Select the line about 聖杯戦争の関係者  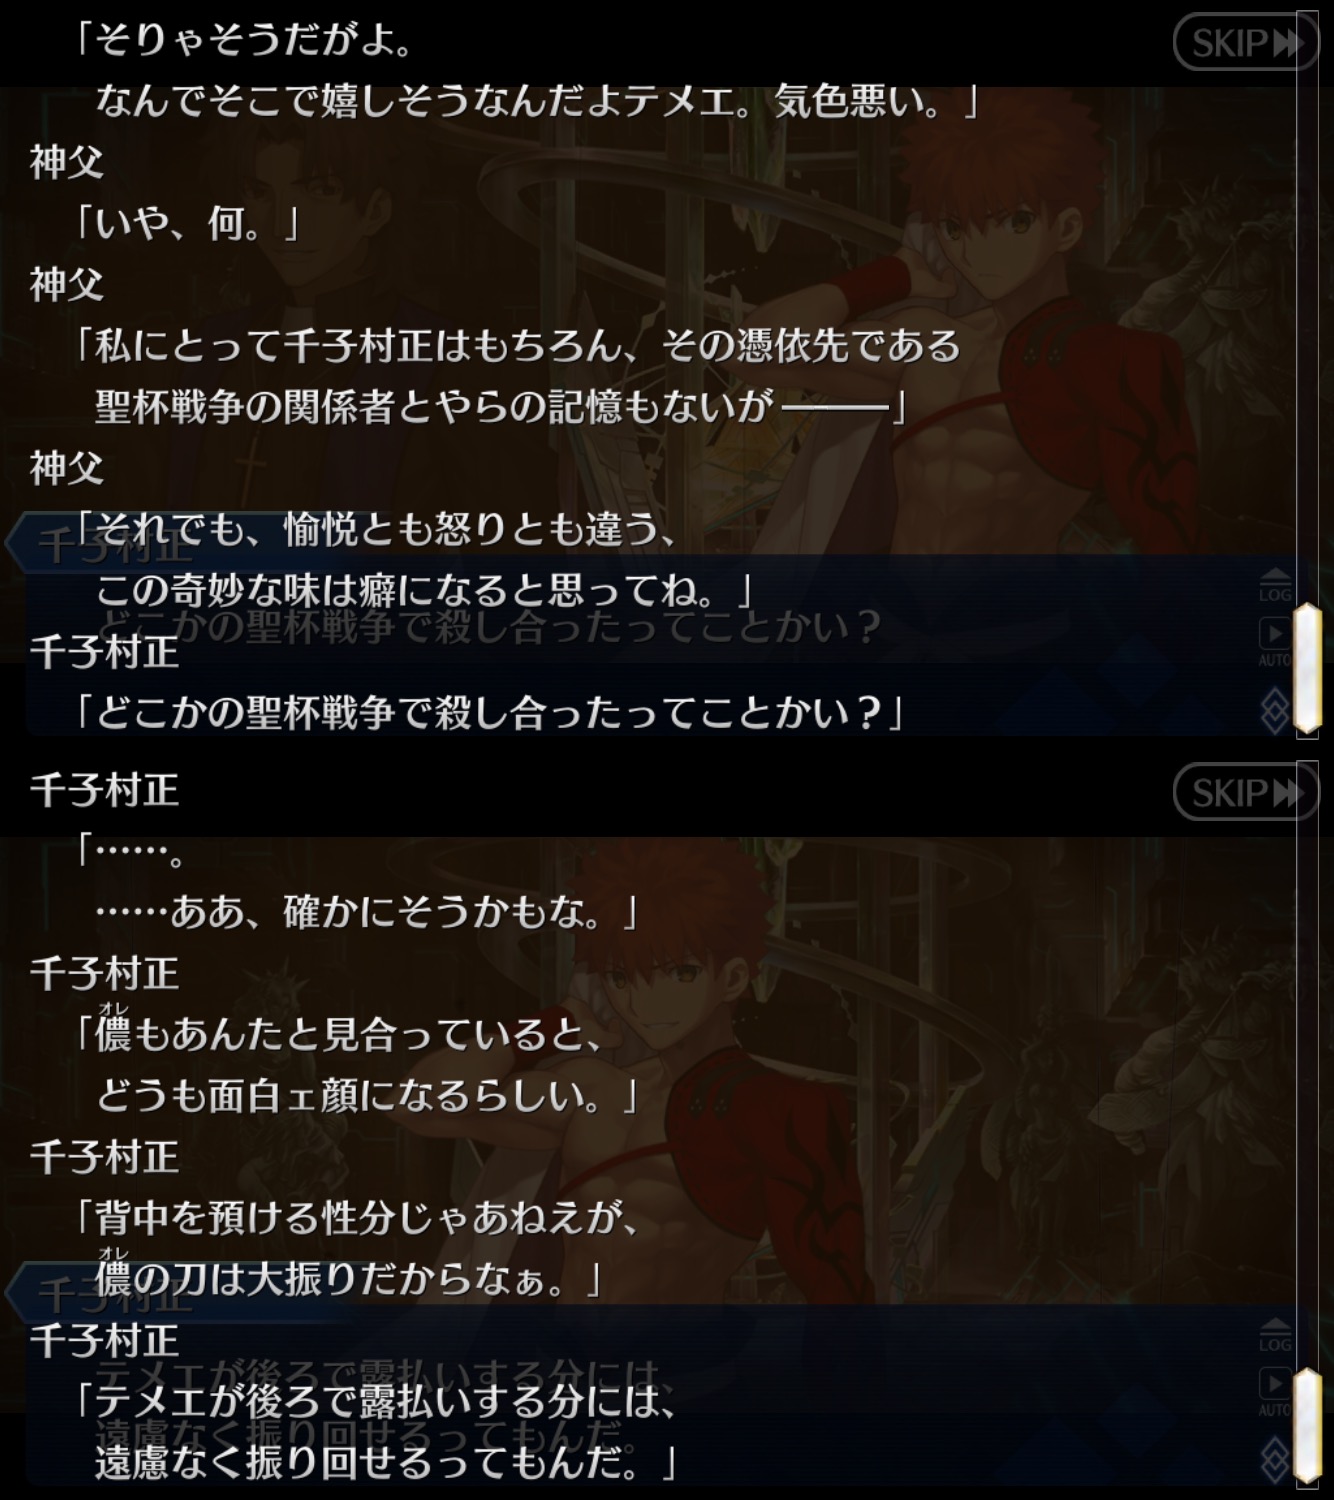(x=500, y=406)
